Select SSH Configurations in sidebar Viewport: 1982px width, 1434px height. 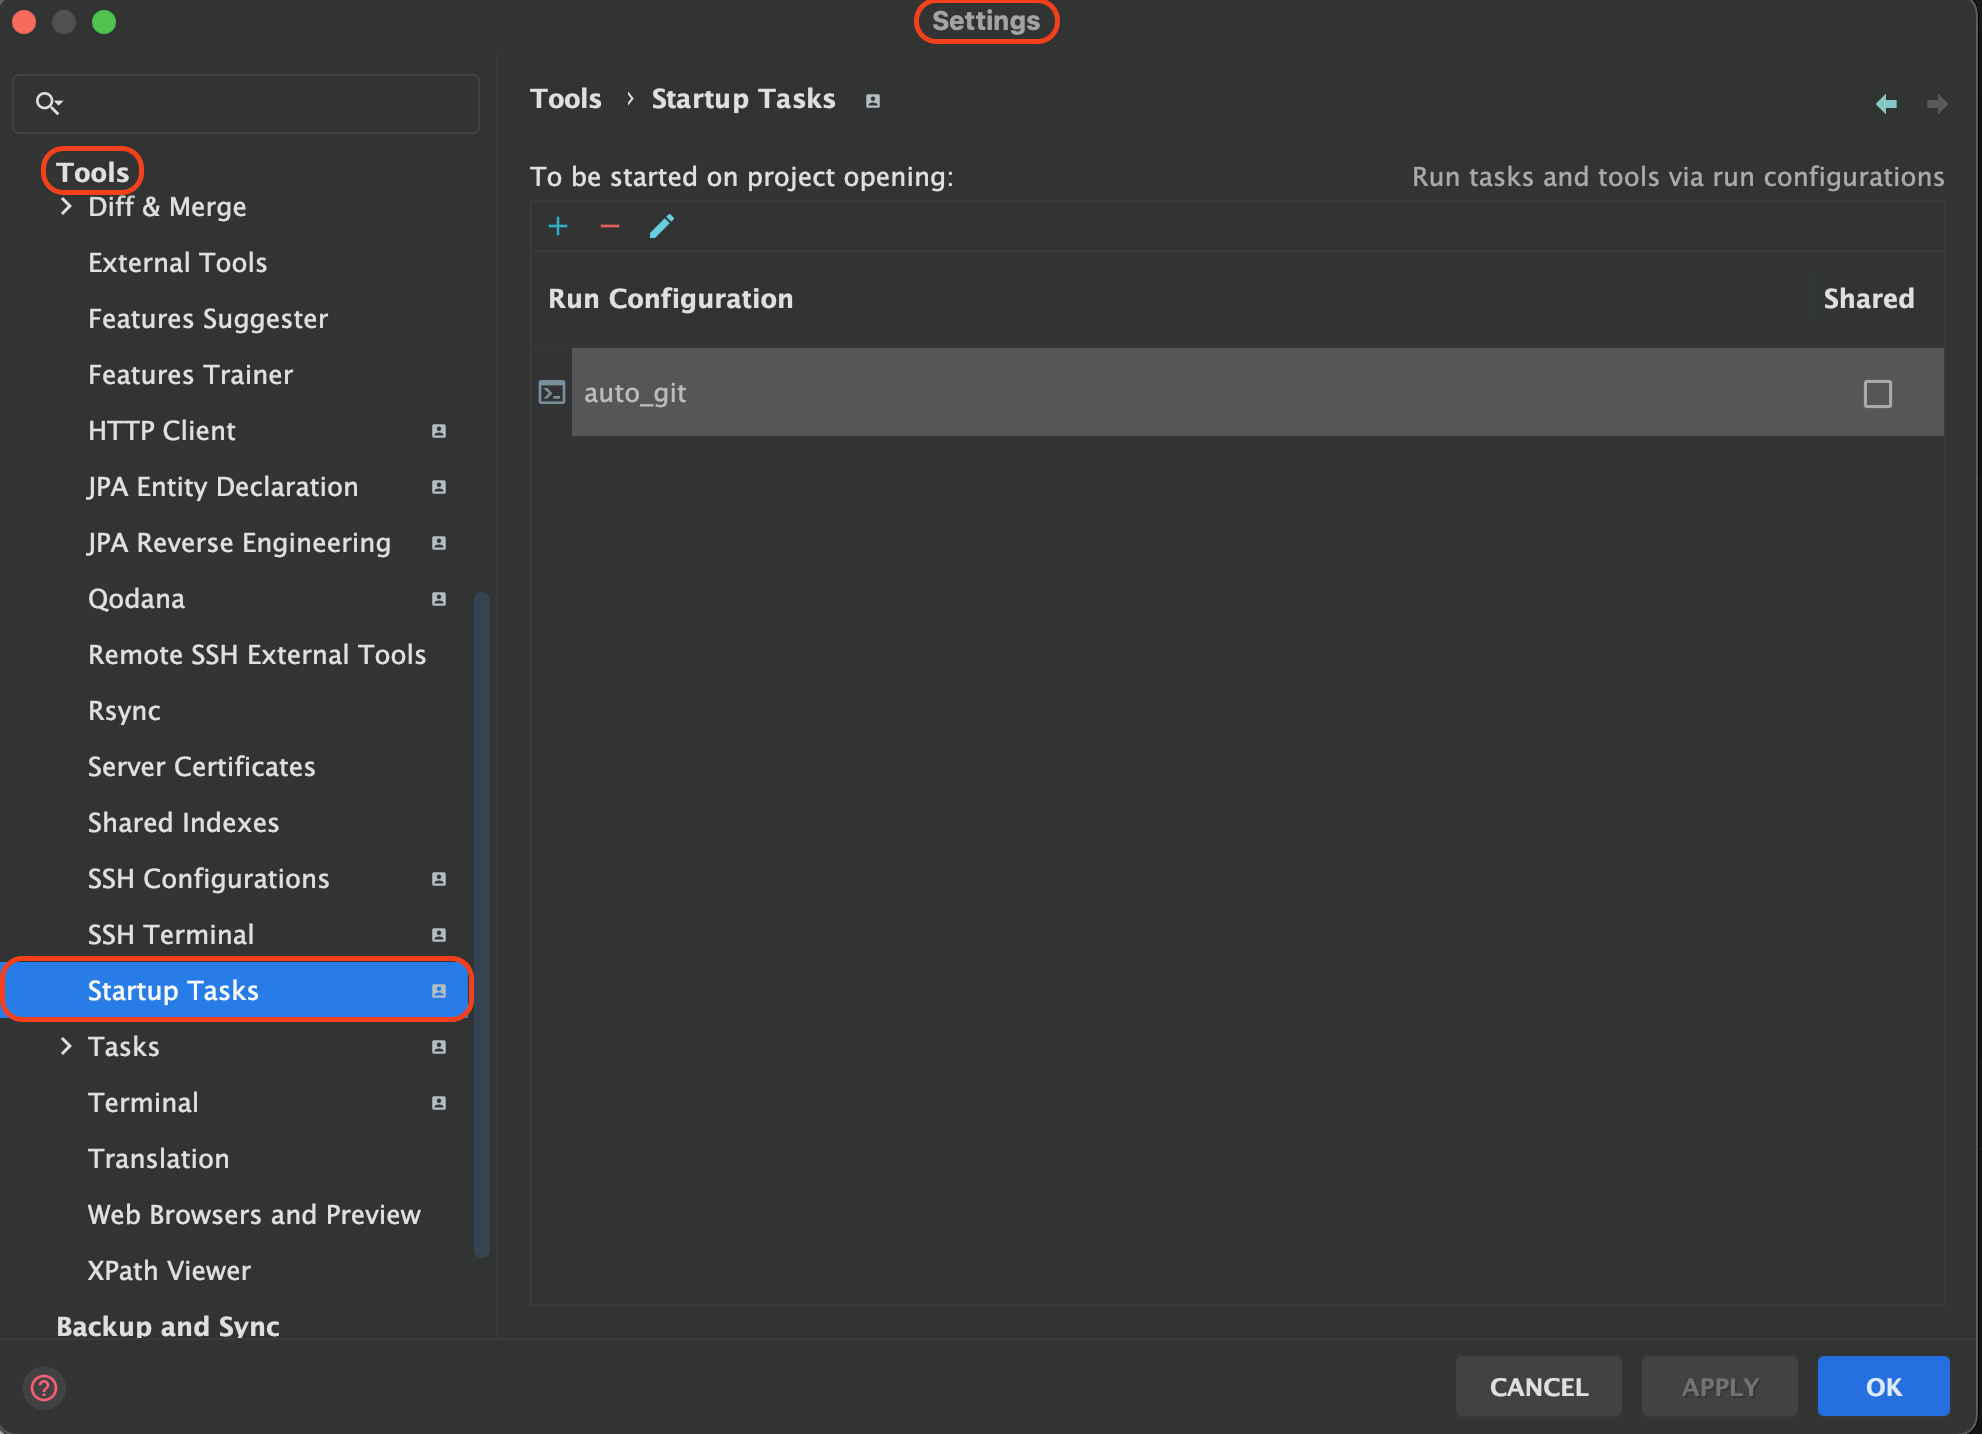208,878
